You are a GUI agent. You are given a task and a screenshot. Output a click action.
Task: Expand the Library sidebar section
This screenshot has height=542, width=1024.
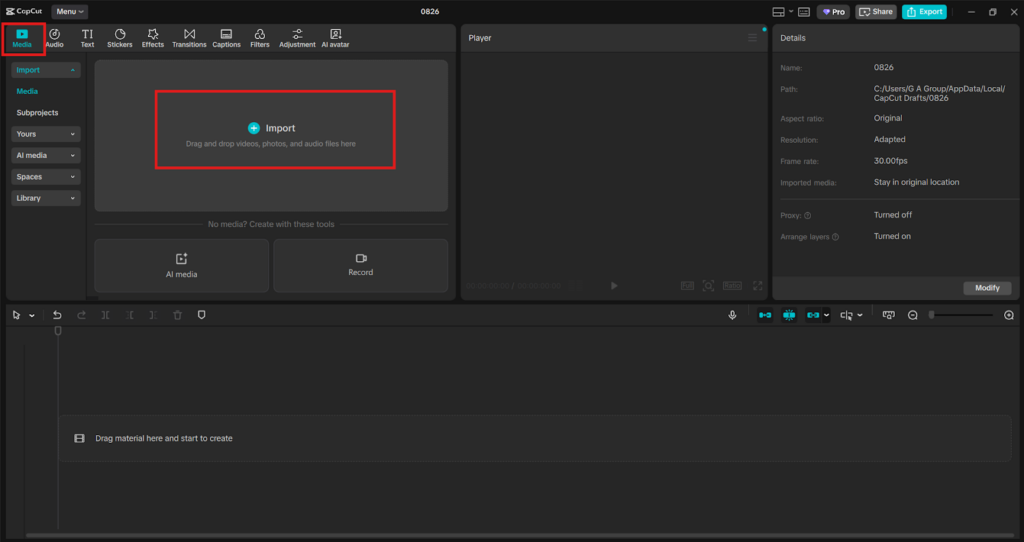pyautogui.click(x=46, y=198)
